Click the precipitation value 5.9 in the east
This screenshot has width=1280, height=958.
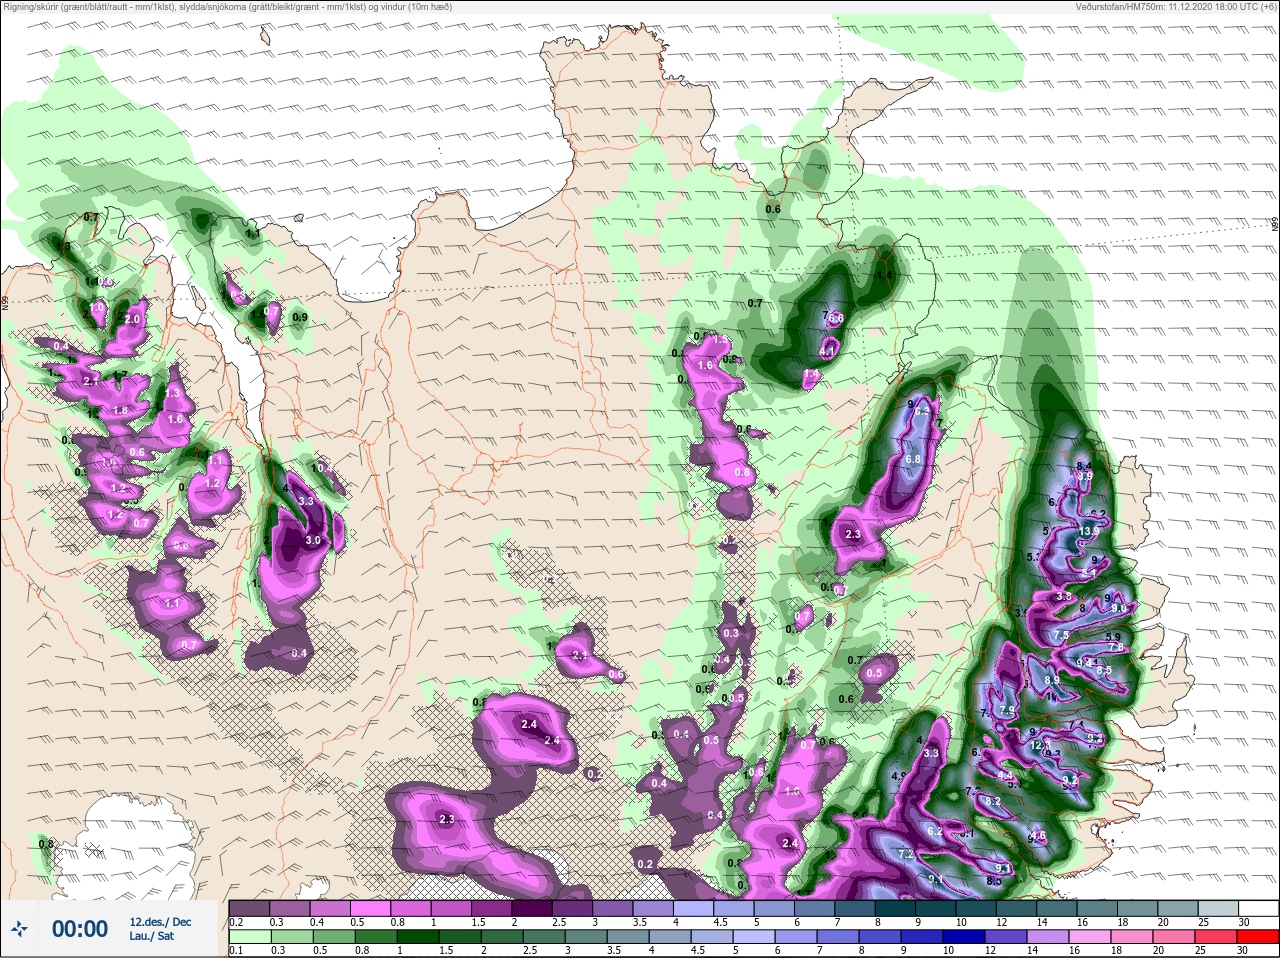(1113, 637)
